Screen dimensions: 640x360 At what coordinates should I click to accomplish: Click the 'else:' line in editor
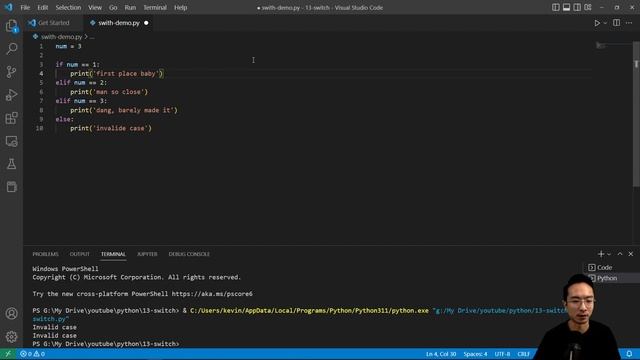64,119
